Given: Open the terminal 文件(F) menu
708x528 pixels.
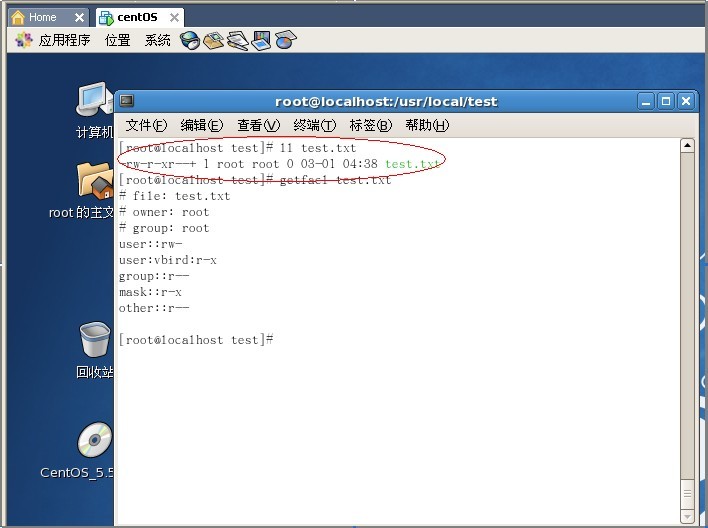Looking at the screenshot, I should (146, 125).
